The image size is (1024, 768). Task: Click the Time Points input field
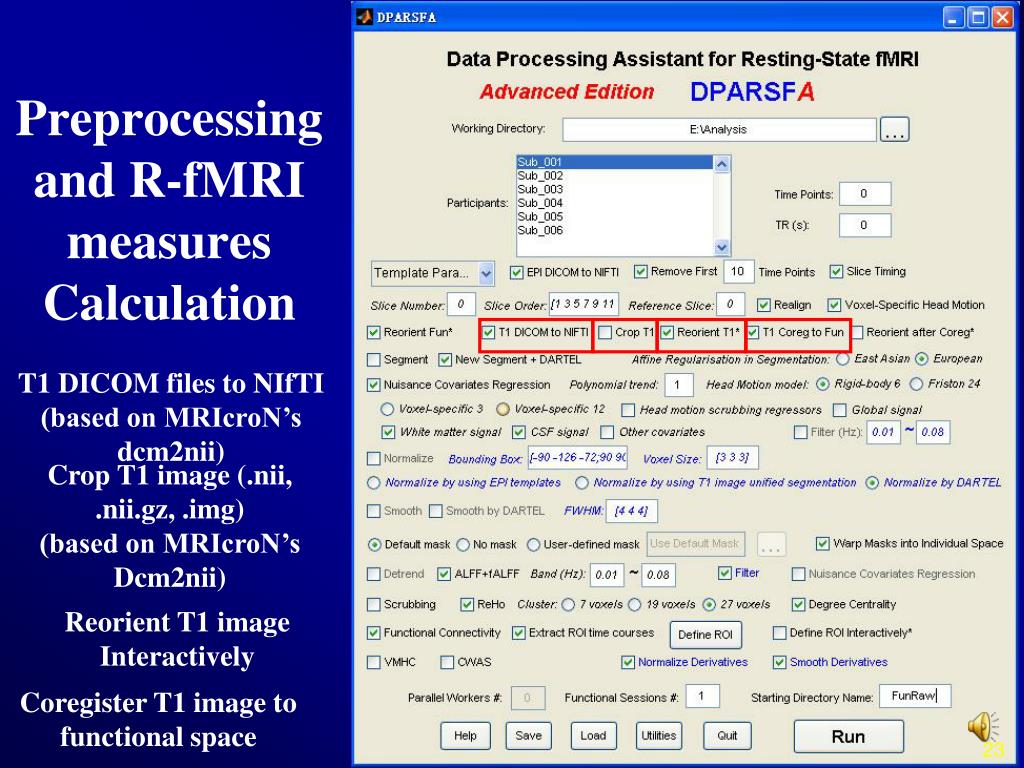[x=864, y=194]
